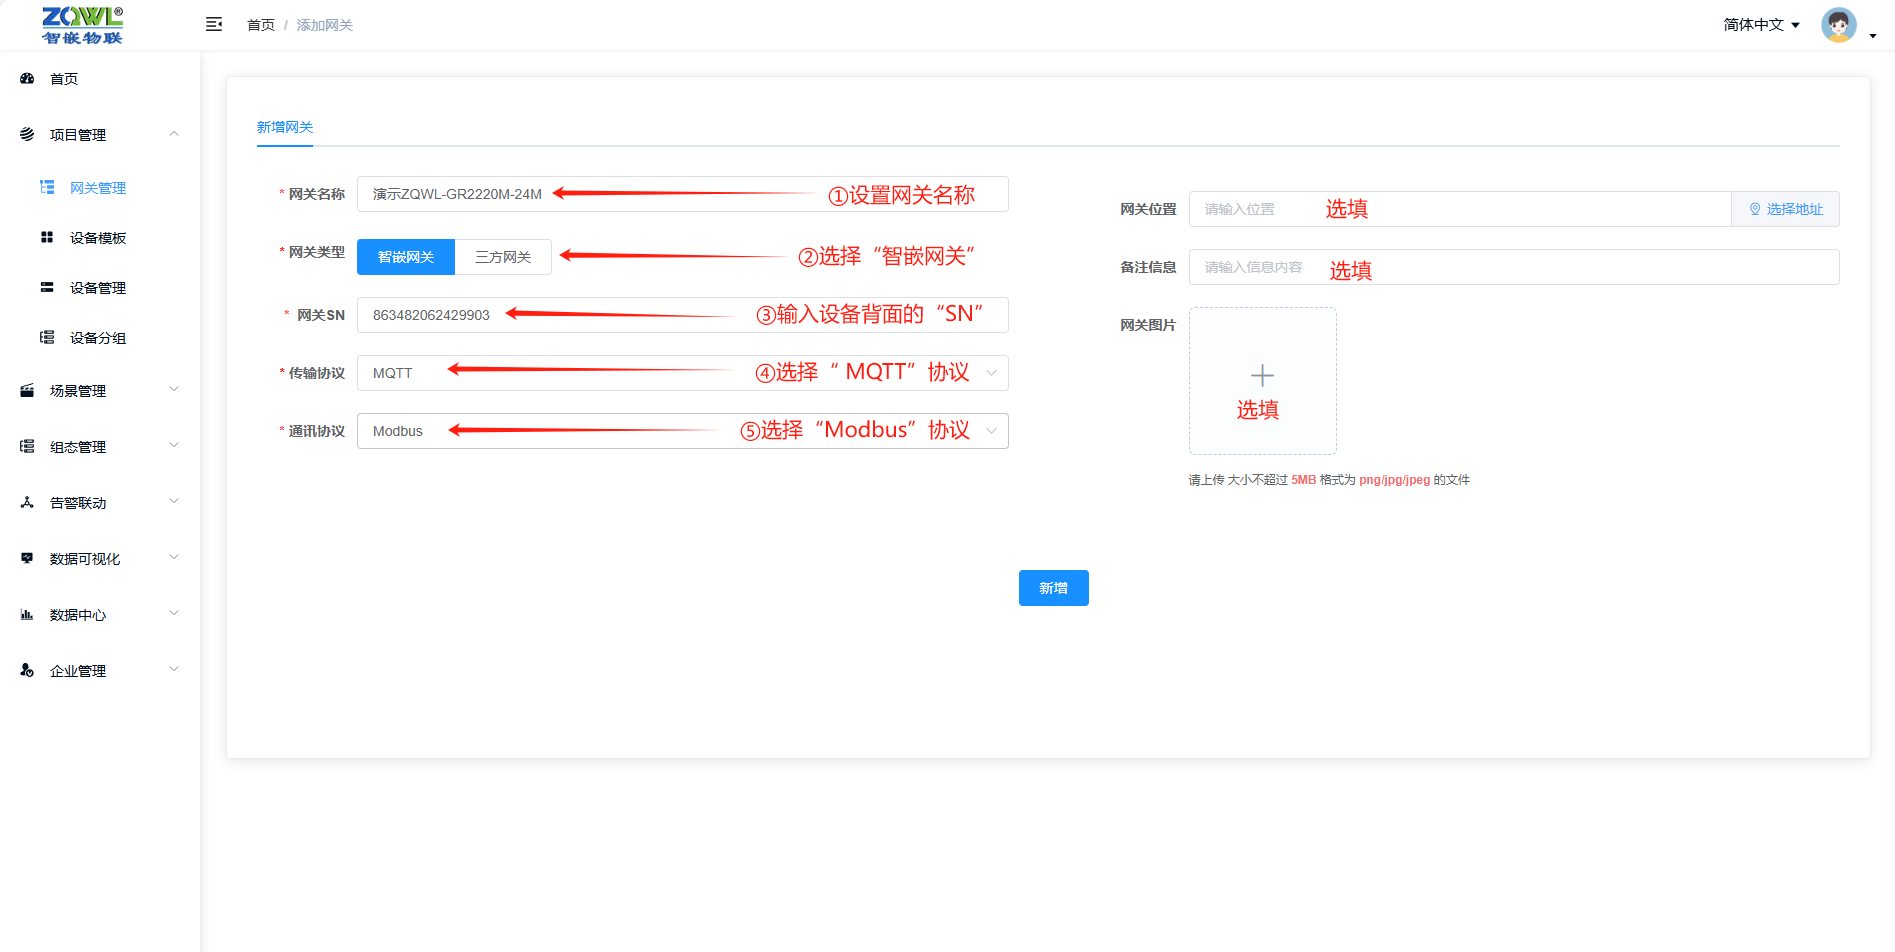Open the 传输协议 MQTT dropdown
1895x952 pixels.
[x=682, y=373]
